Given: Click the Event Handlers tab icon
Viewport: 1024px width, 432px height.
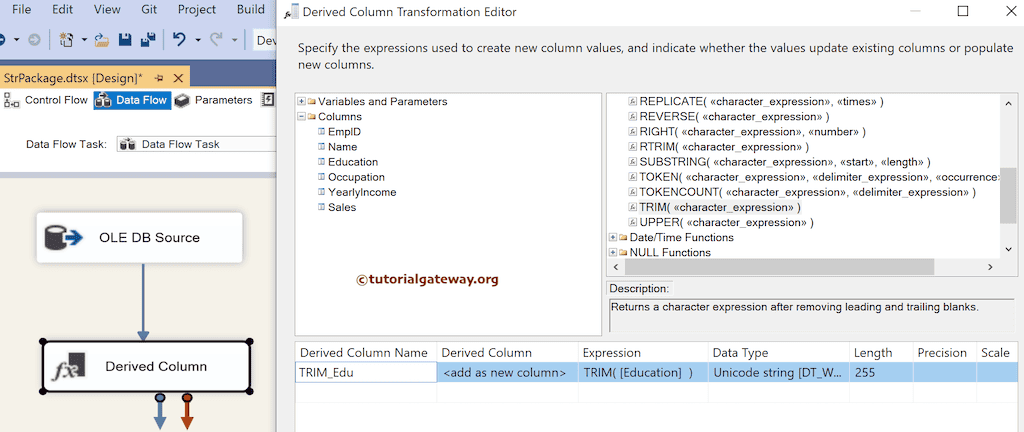Looking at the screenshot, I should [268, 100].
